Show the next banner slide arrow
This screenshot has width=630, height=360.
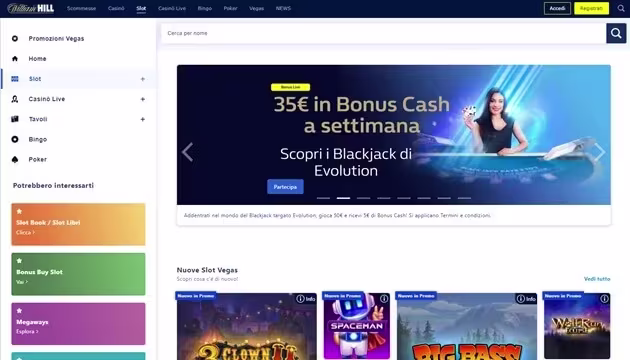pos(599,152)
